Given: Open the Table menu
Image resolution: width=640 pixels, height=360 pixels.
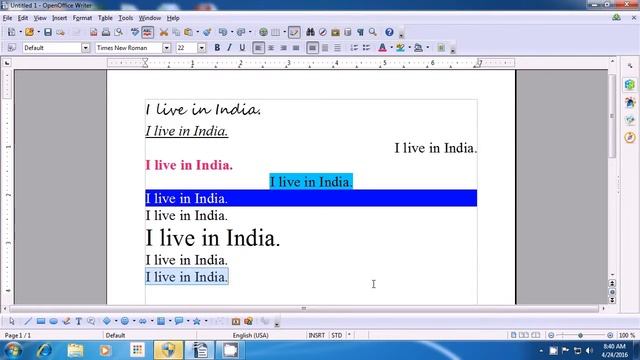Looking at the screenshot, I should tap(105, 18).
